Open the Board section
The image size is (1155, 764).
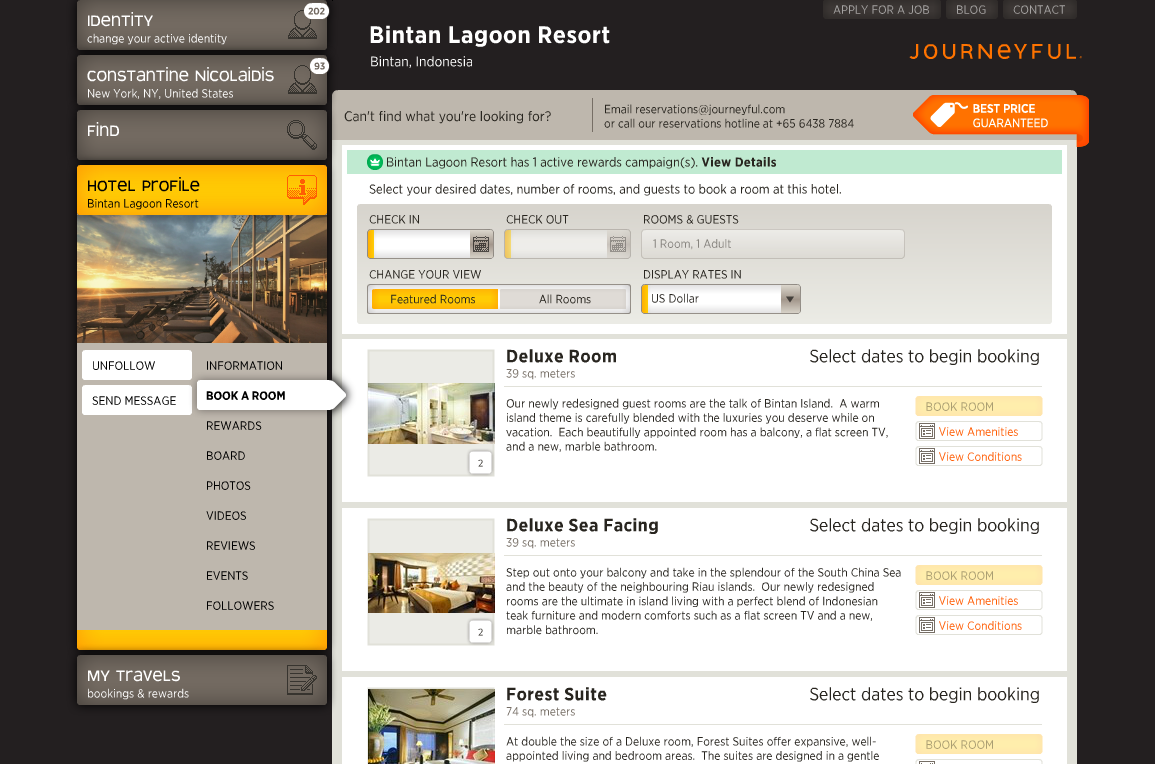(x=225, y=456)
